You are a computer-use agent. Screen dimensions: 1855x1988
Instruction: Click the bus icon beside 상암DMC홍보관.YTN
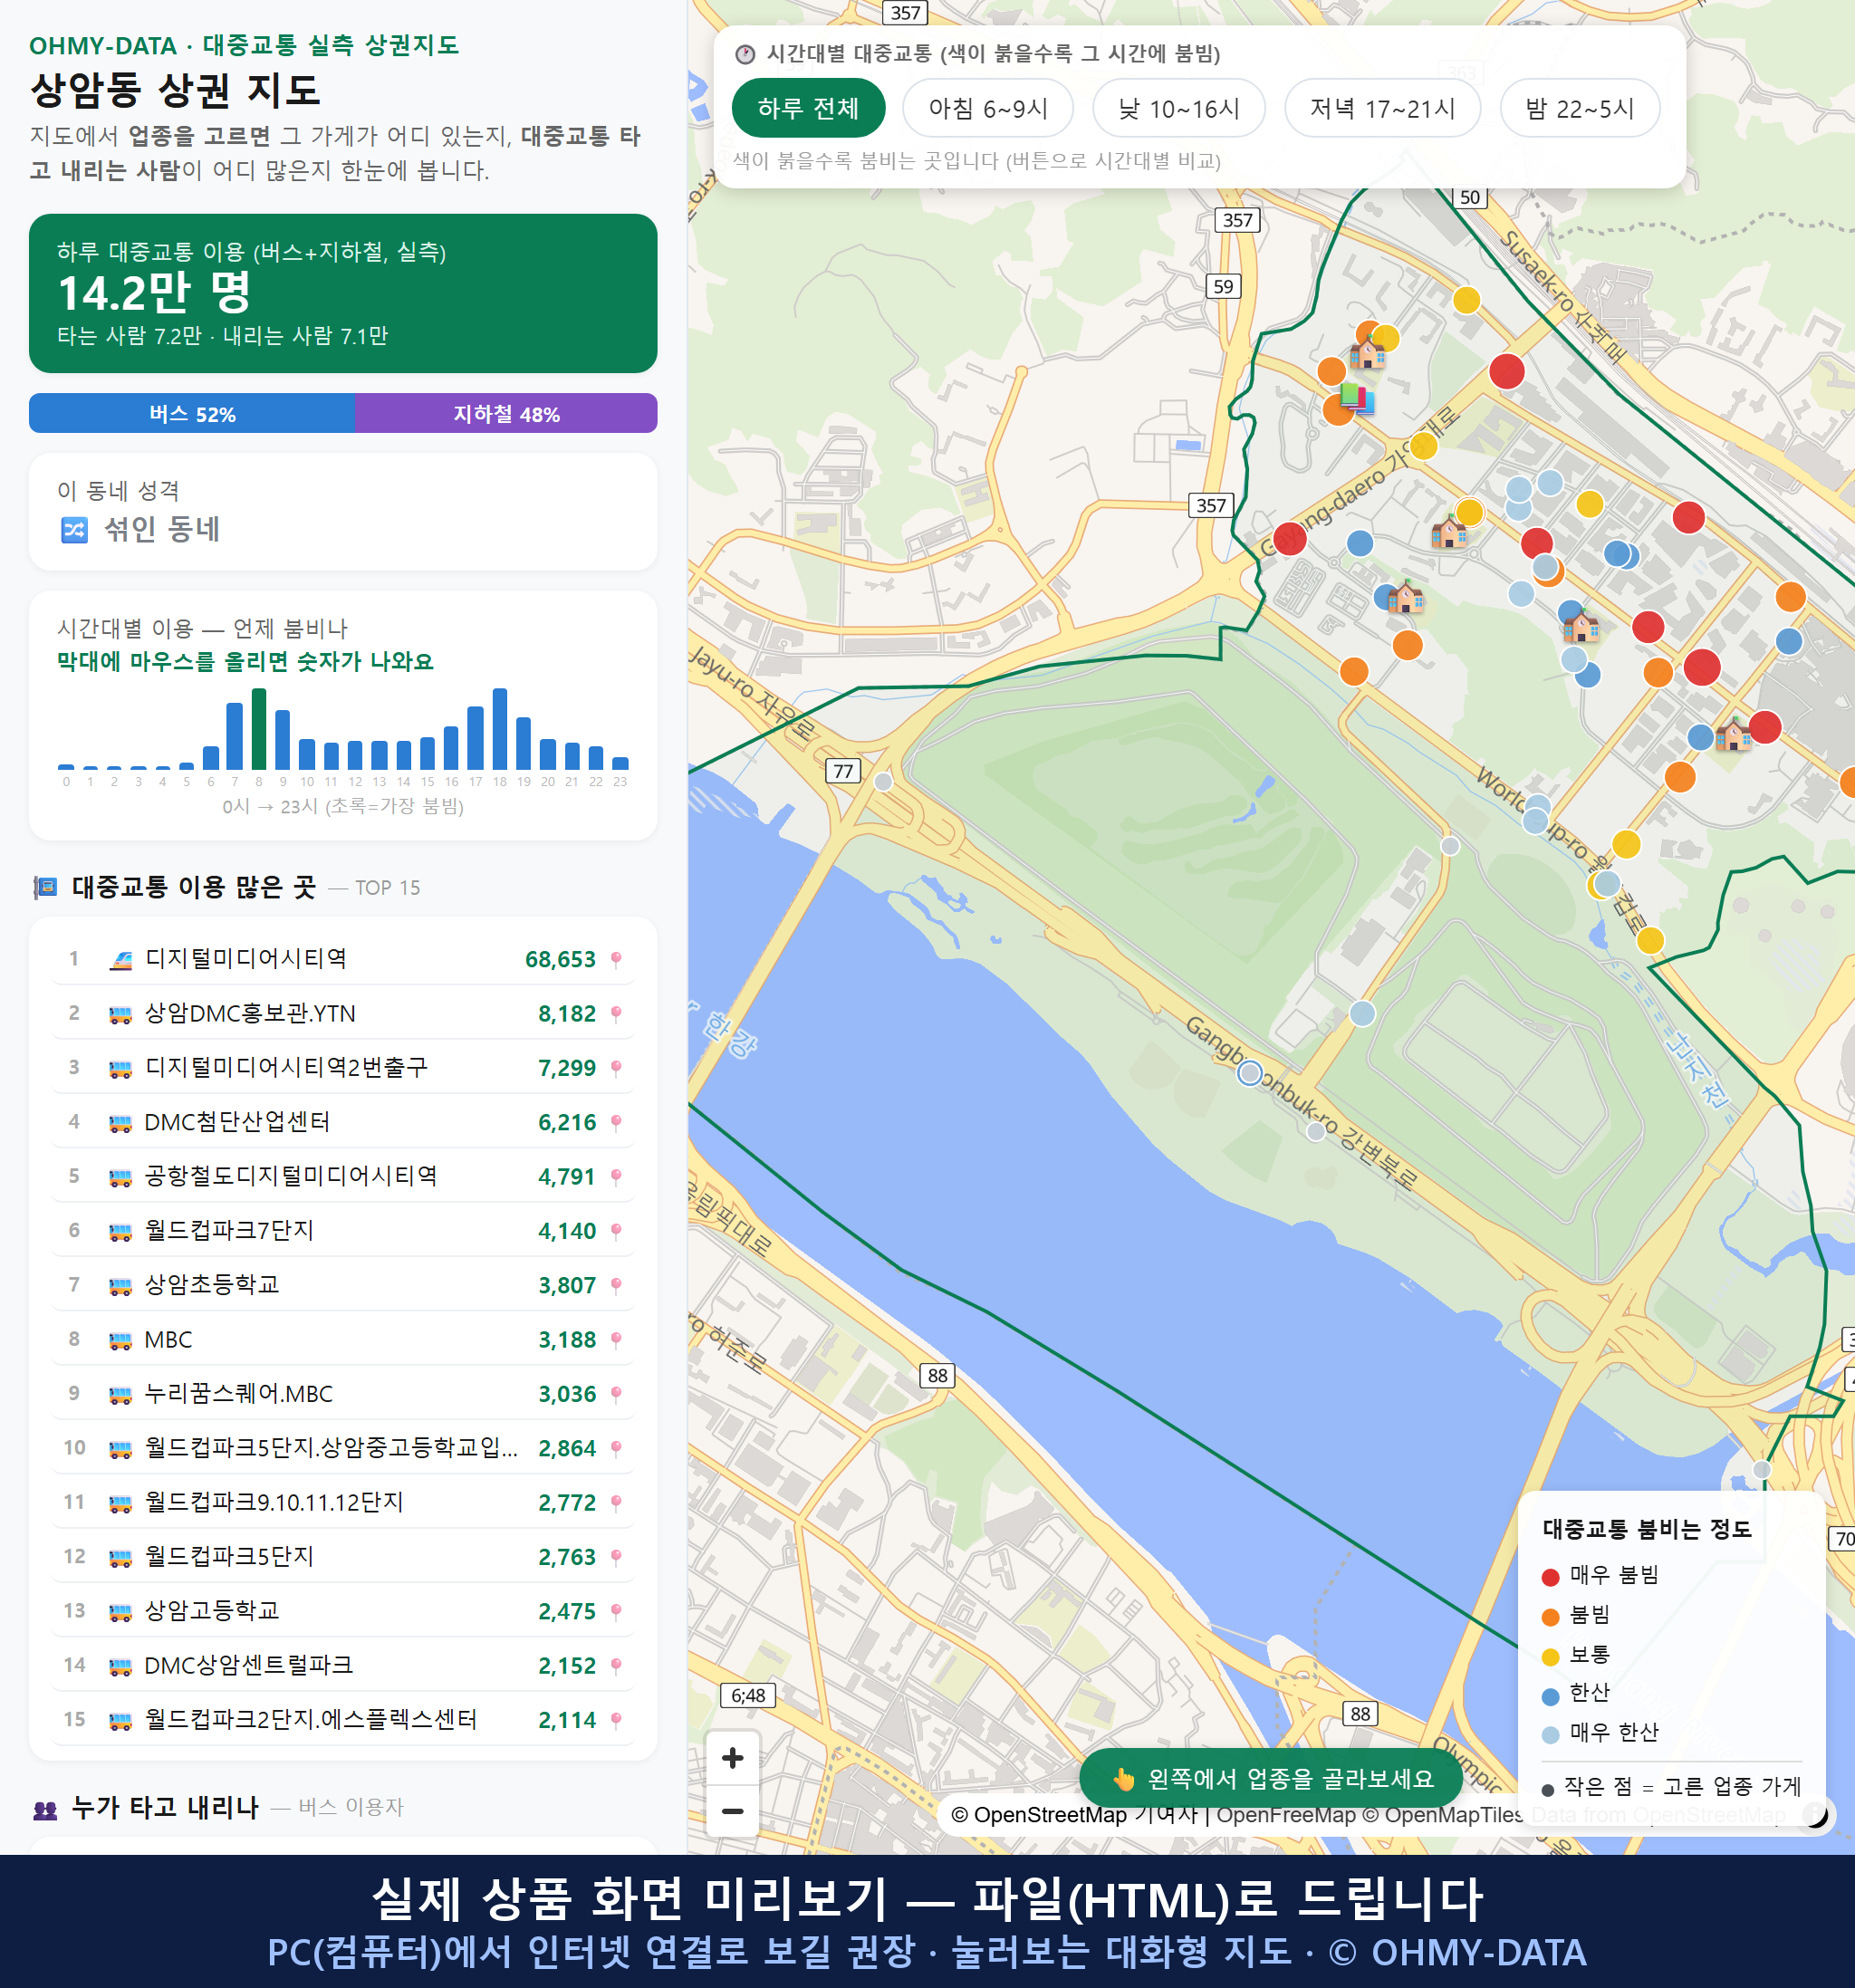[x=120, y=1014]
